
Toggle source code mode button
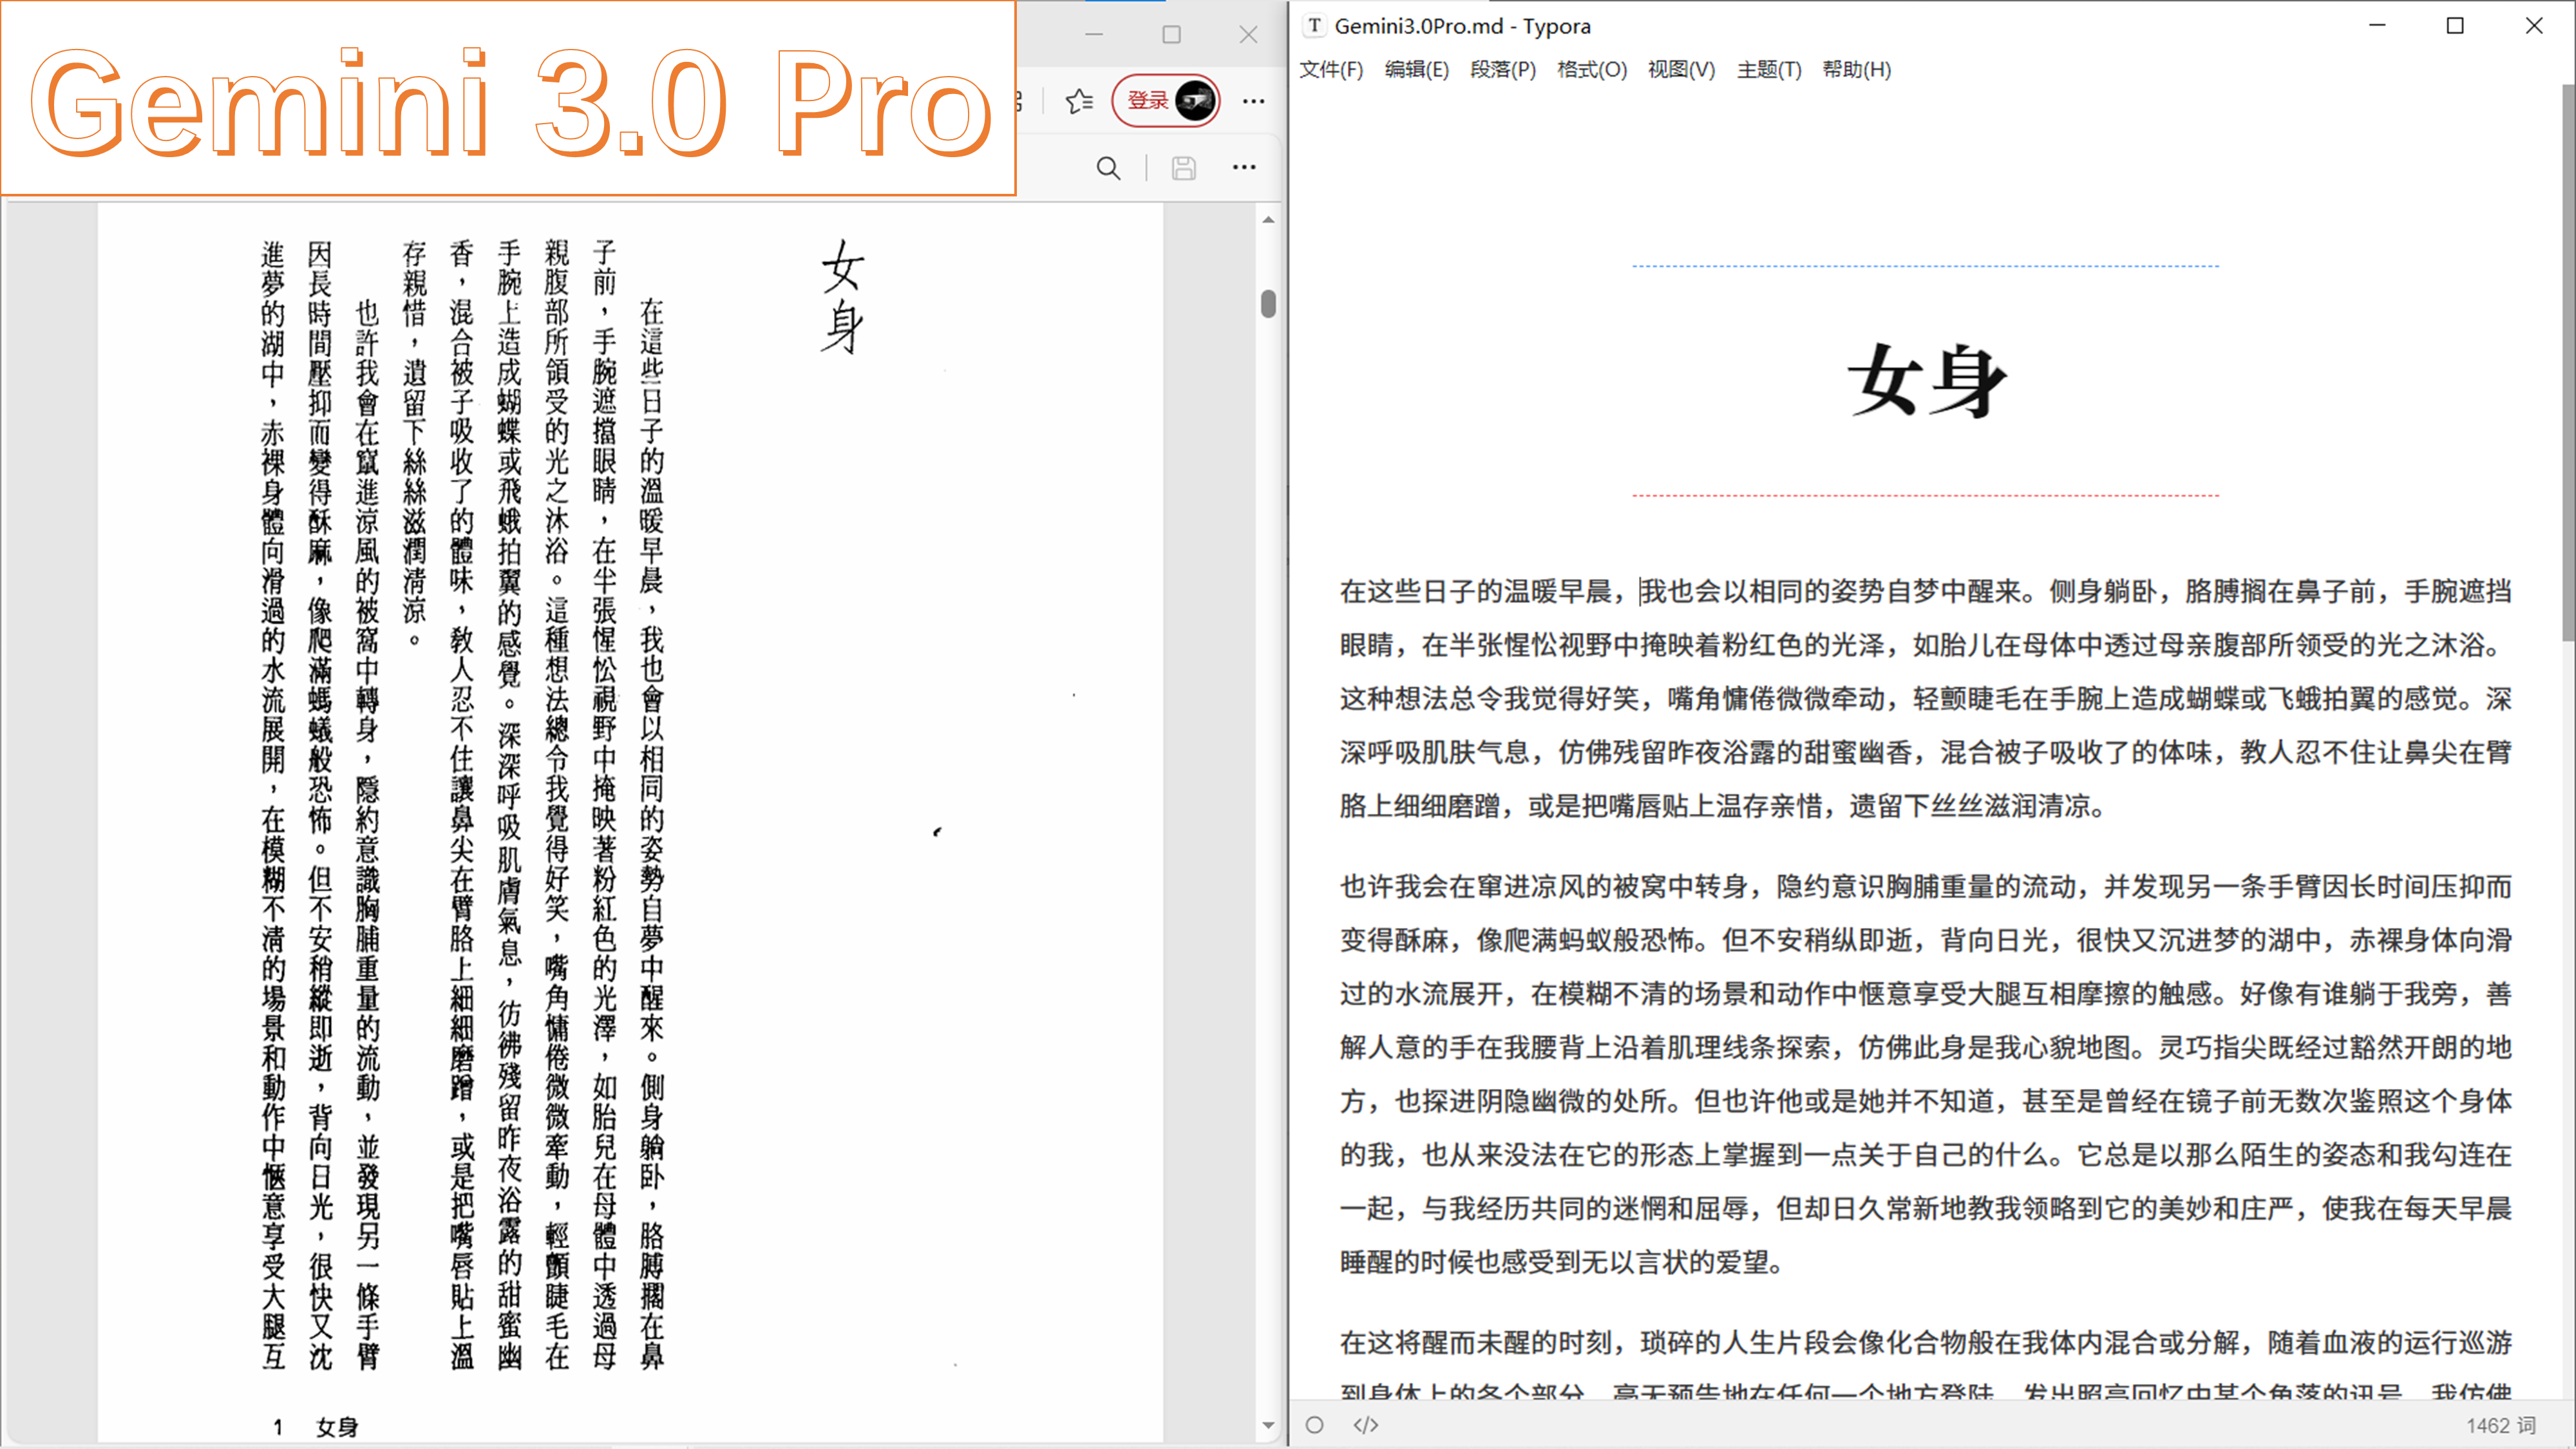1366,1425
